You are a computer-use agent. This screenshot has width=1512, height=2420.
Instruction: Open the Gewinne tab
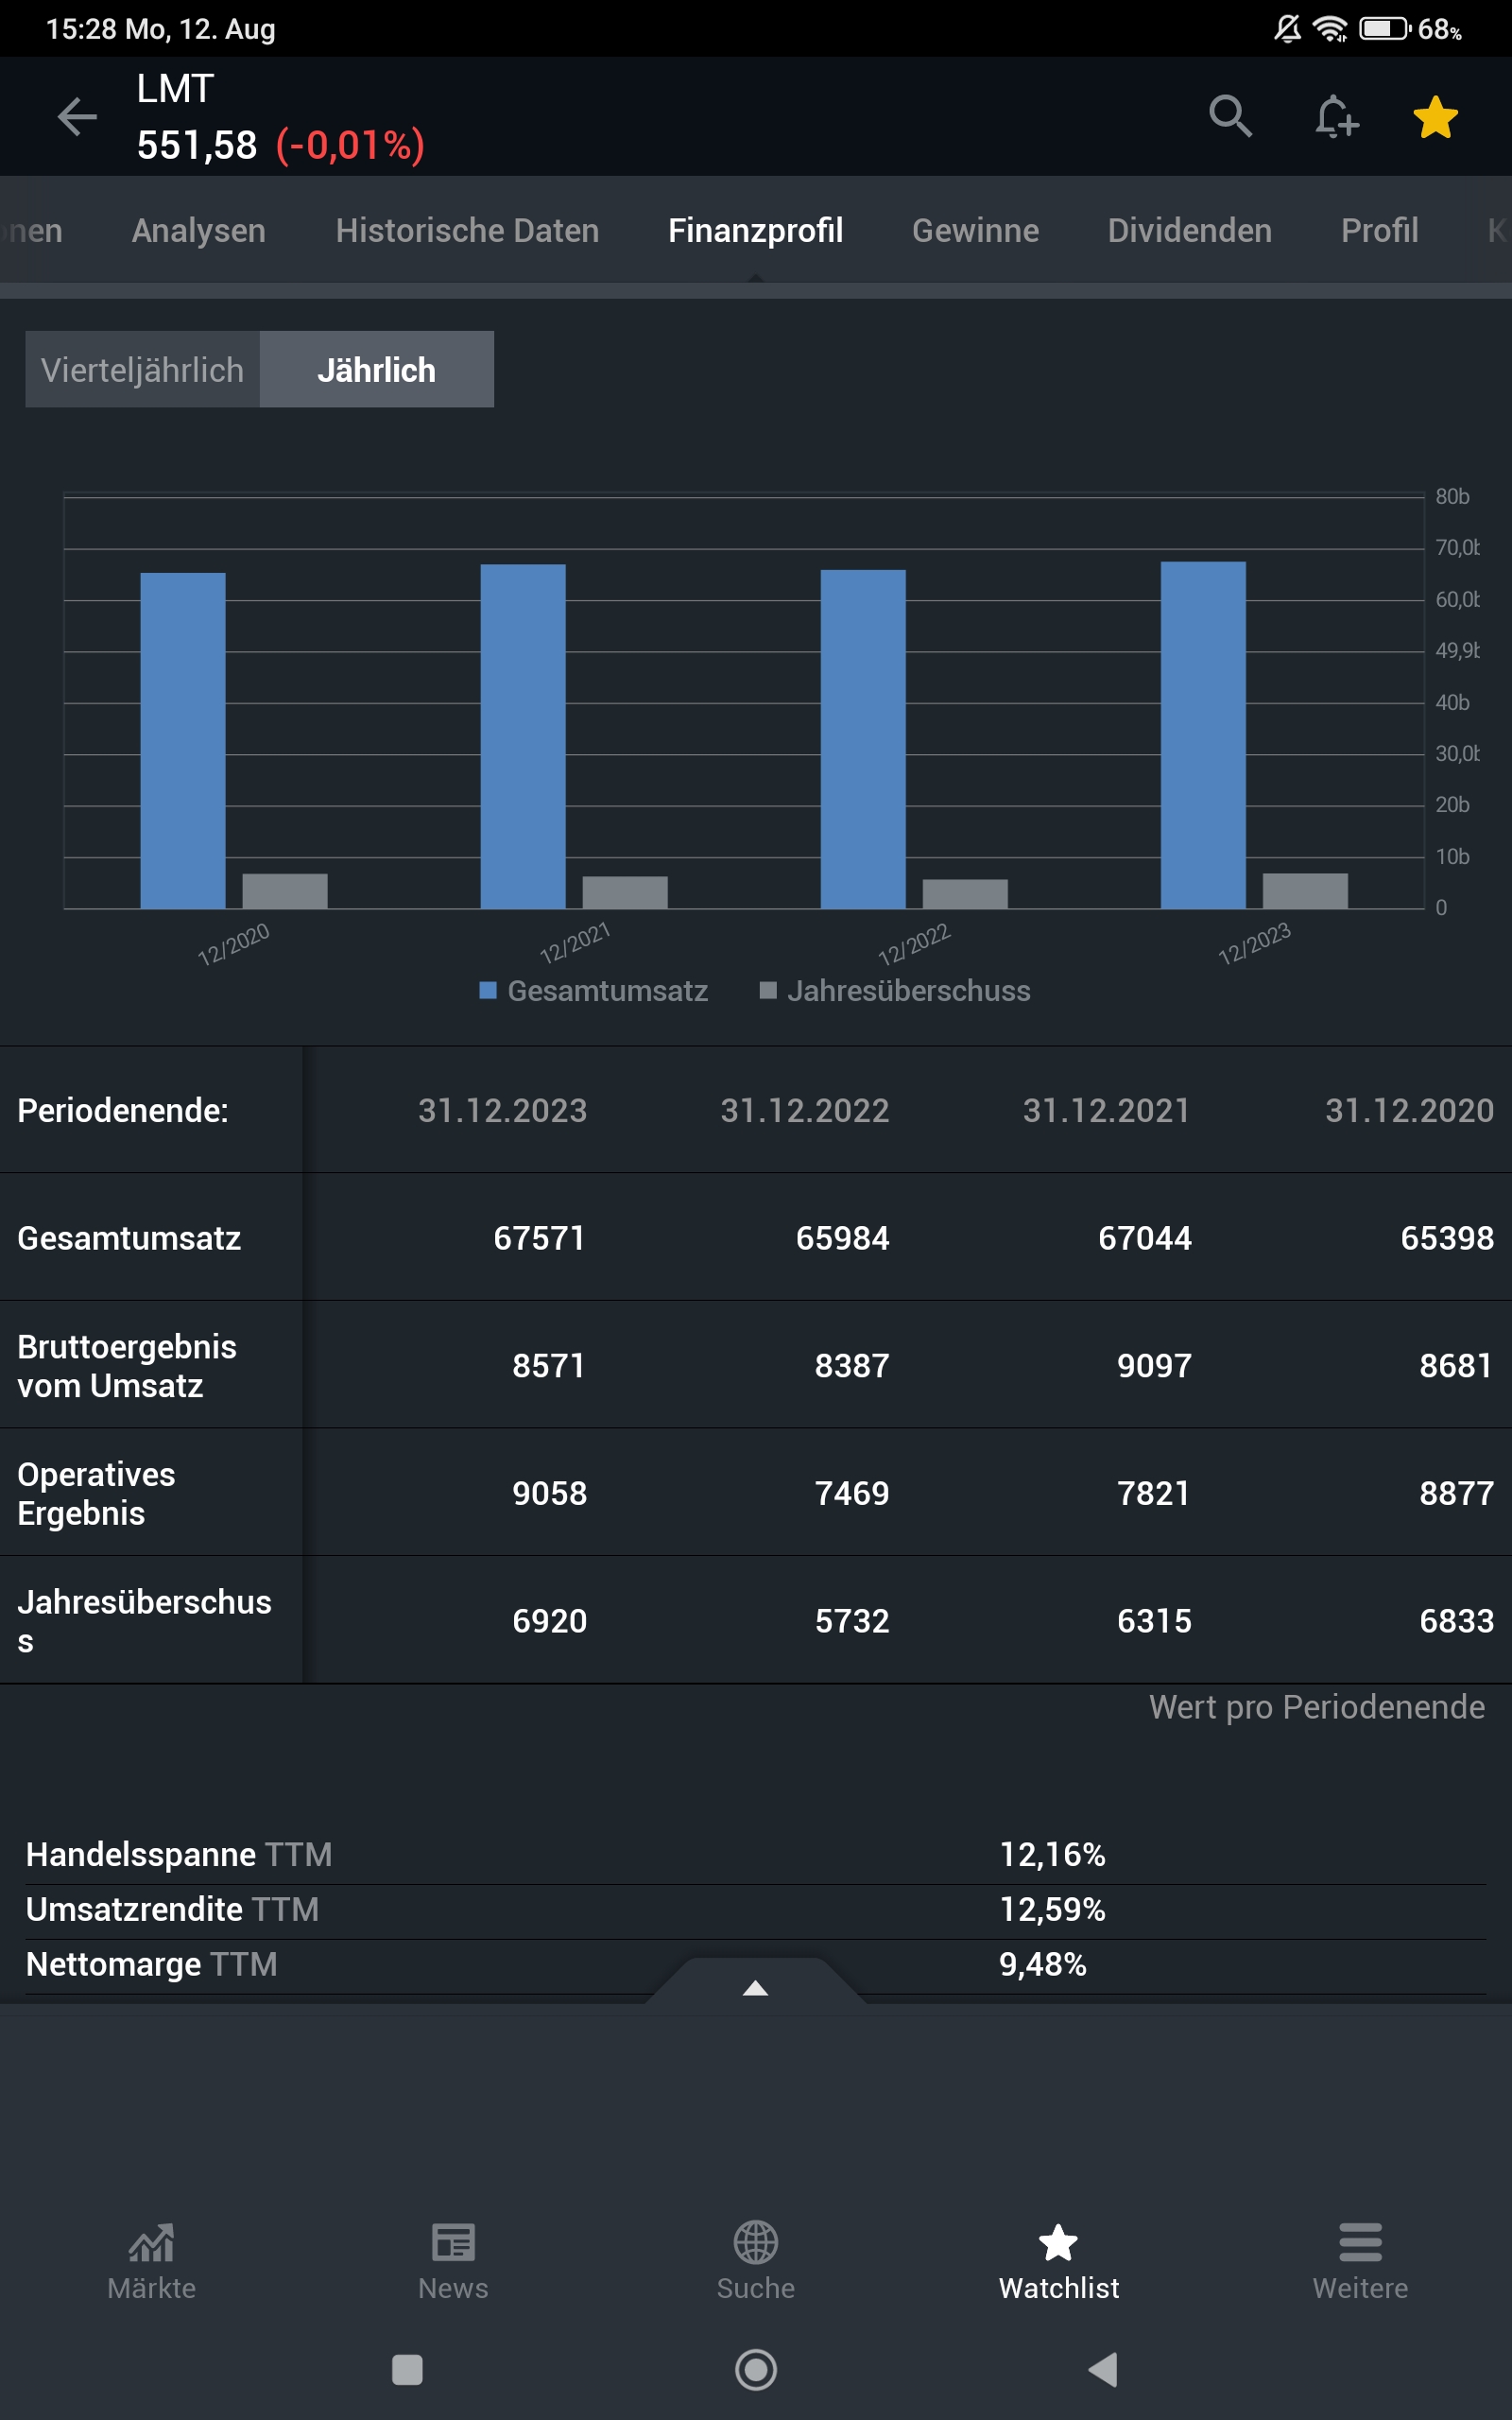pos(974,230)
